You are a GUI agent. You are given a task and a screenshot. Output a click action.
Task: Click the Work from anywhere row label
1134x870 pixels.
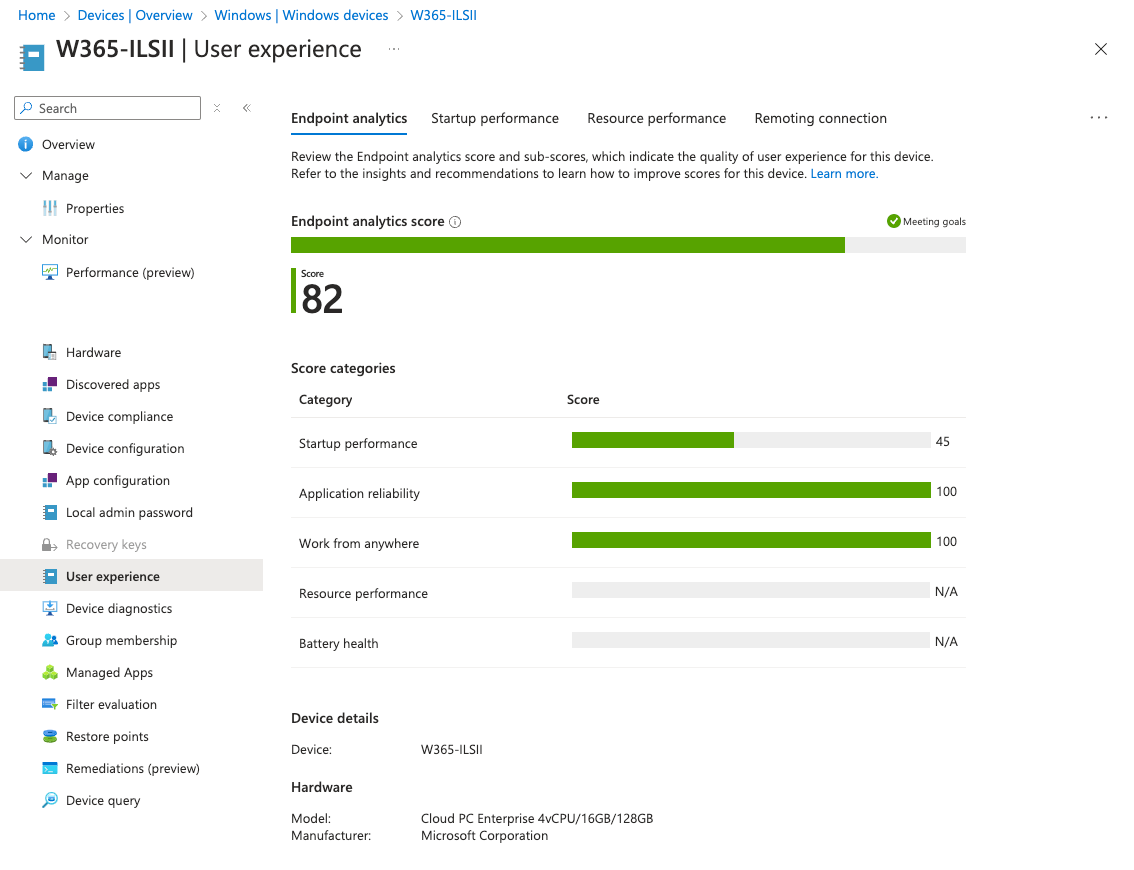[x=359, y=543]
